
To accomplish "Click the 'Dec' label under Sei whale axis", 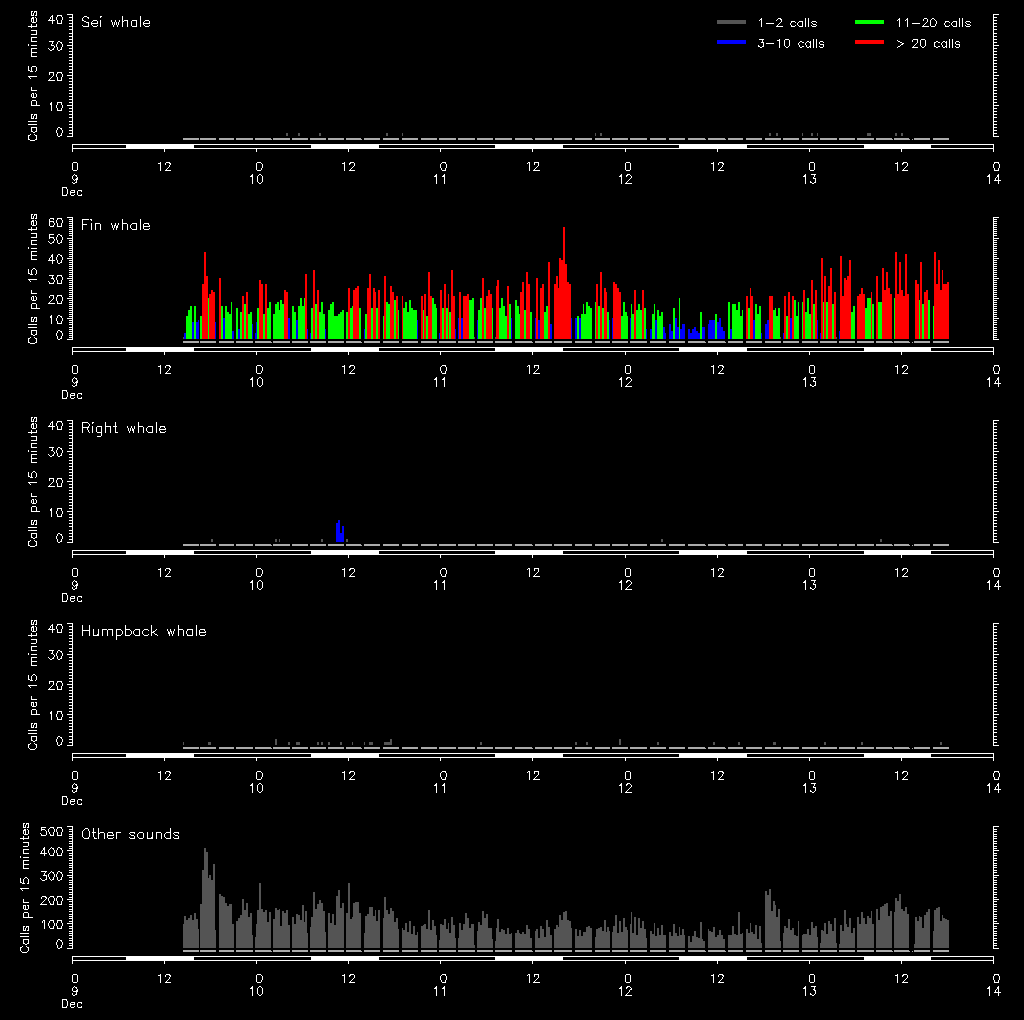I will tap(72, 191).
